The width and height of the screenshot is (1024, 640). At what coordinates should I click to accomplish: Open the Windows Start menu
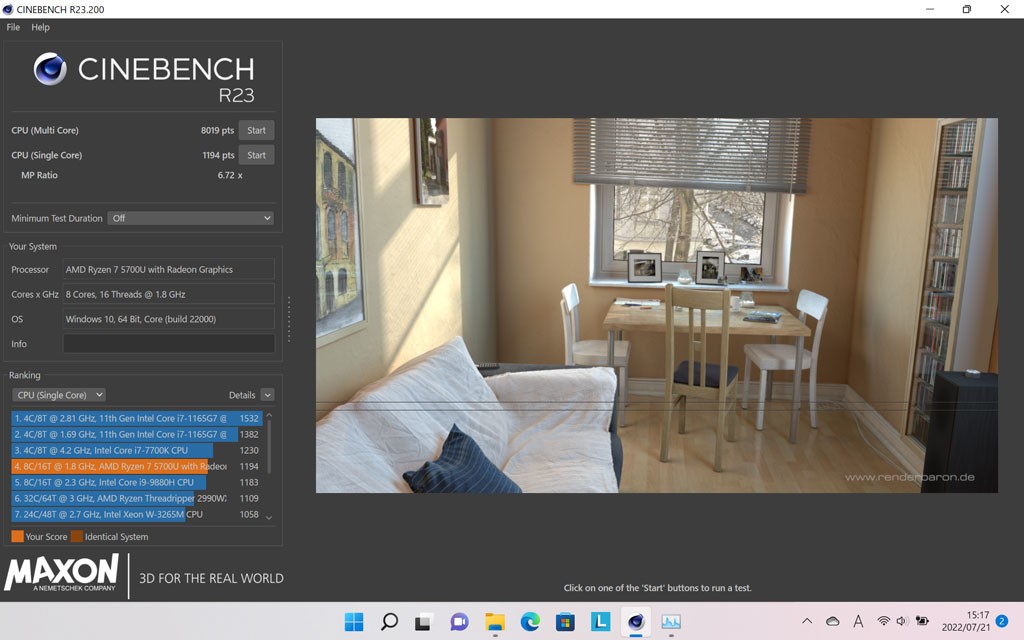pyautogui.click(x=354, y=622)
